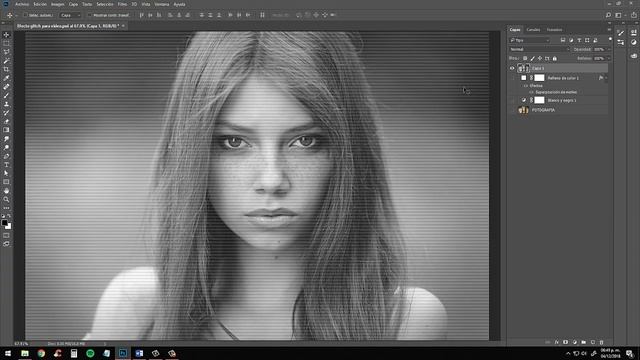The height and width of the screenshot is (360, 640).
Task: Click the Quick Mask mode icon
Action: (6, 236)
